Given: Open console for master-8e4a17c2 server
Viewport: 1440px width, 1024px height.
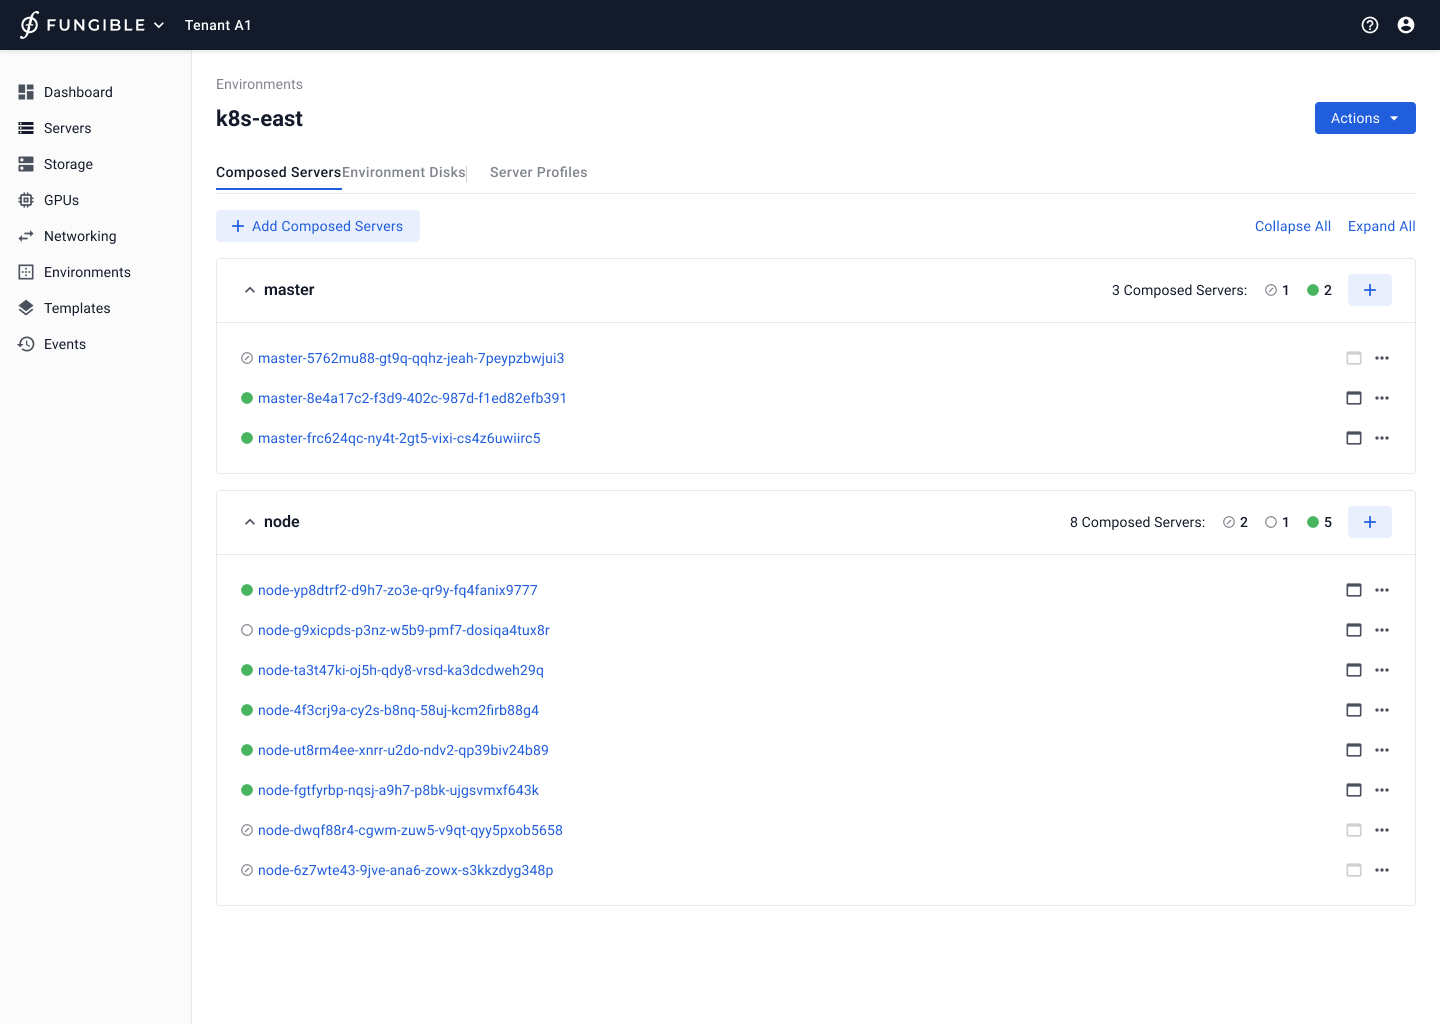Looking at the screenshot, I should point(1354,398).
